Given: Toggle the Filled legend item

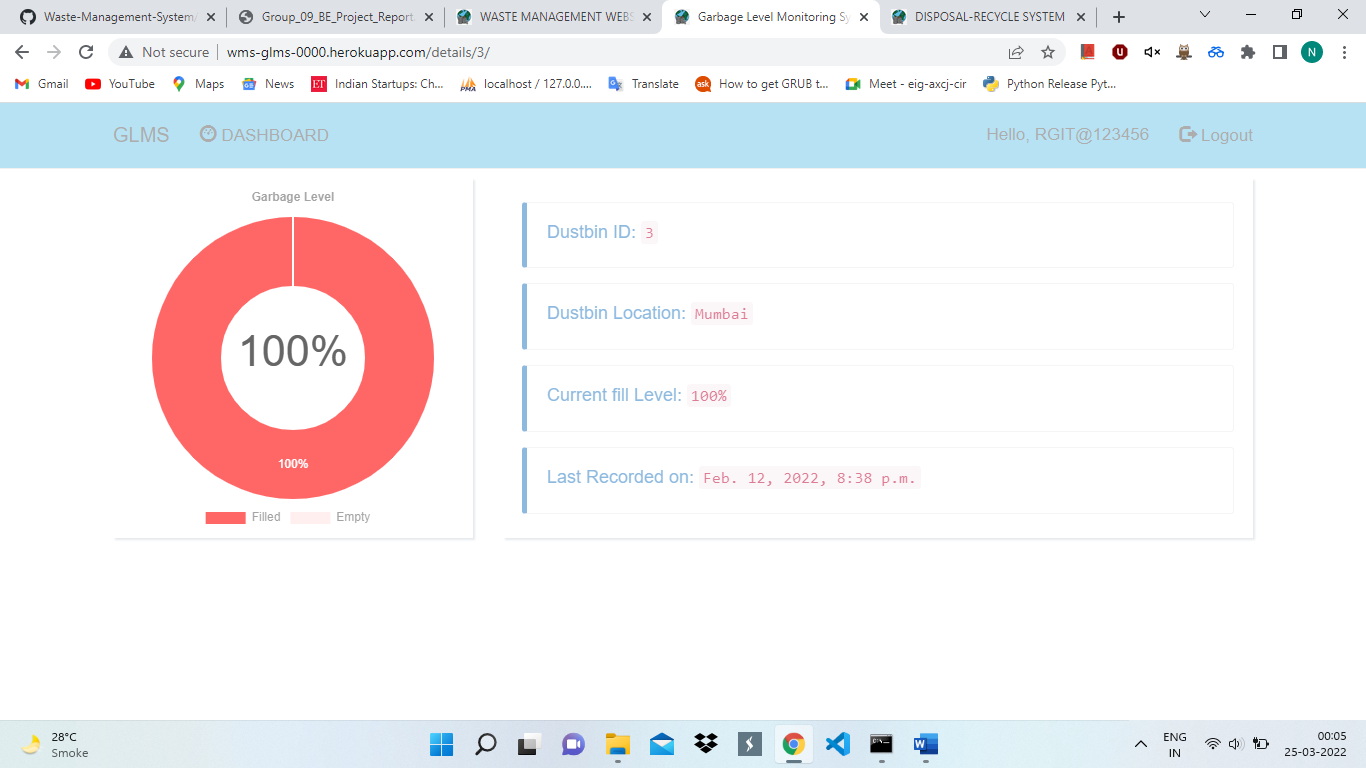Looking at the screenshot, I should point(243,517).
